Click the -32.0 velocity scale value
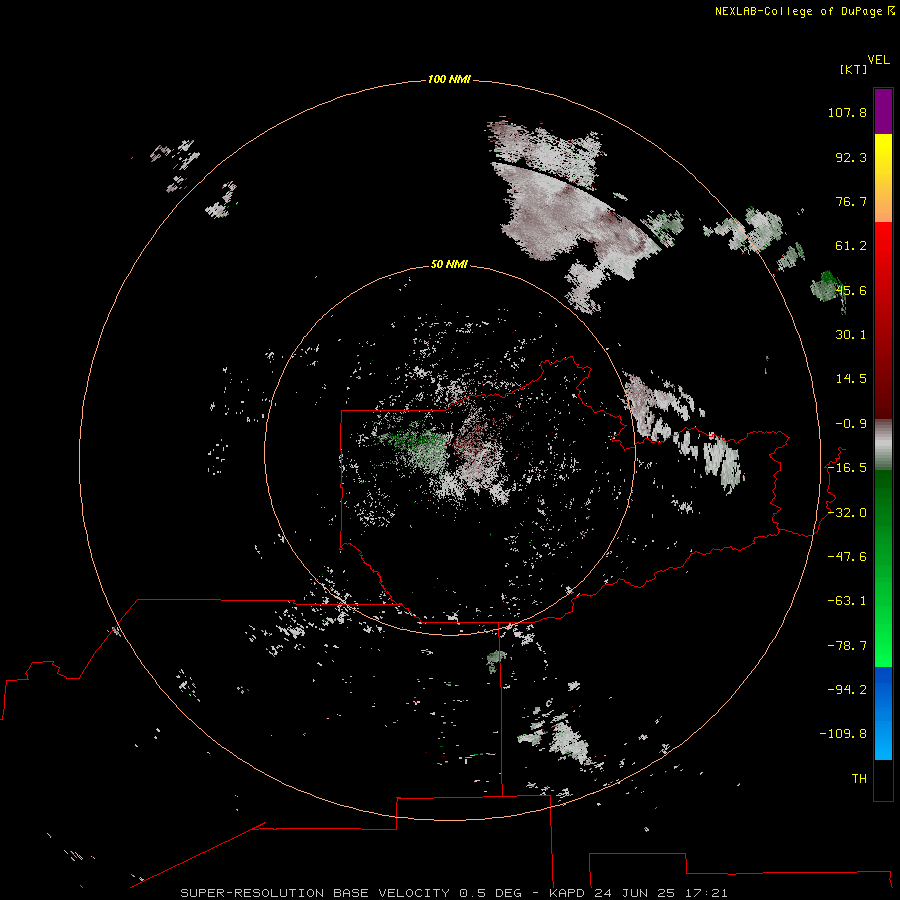 pyautogui.click(x=847, y=513)
